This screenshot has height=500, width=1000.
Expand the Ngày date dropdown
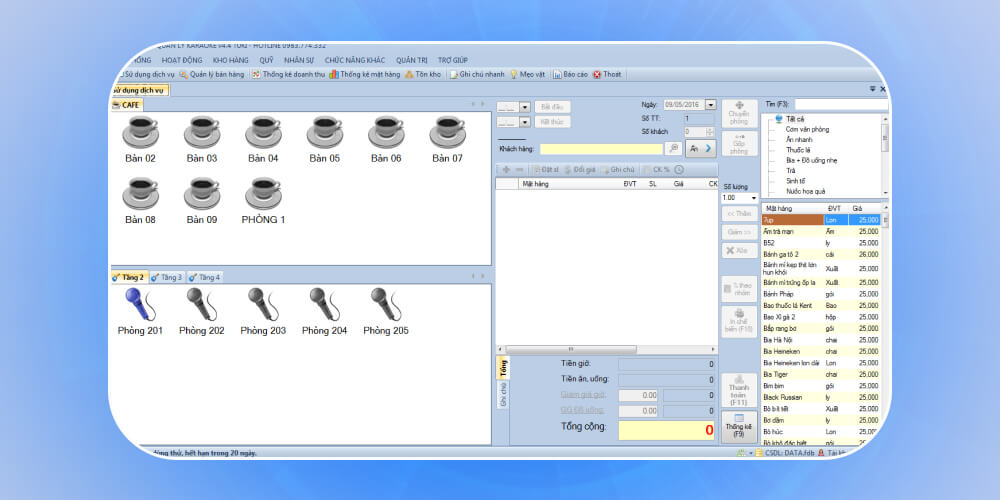pyautogui.click(x=710, y=105)
